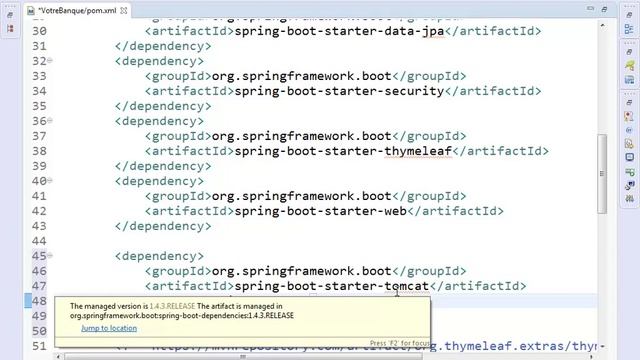Place cursor in spring-boot-starter-thymeleaf text
The width and height of the screenshot is (640, 360).
click(x=343, y=151)
